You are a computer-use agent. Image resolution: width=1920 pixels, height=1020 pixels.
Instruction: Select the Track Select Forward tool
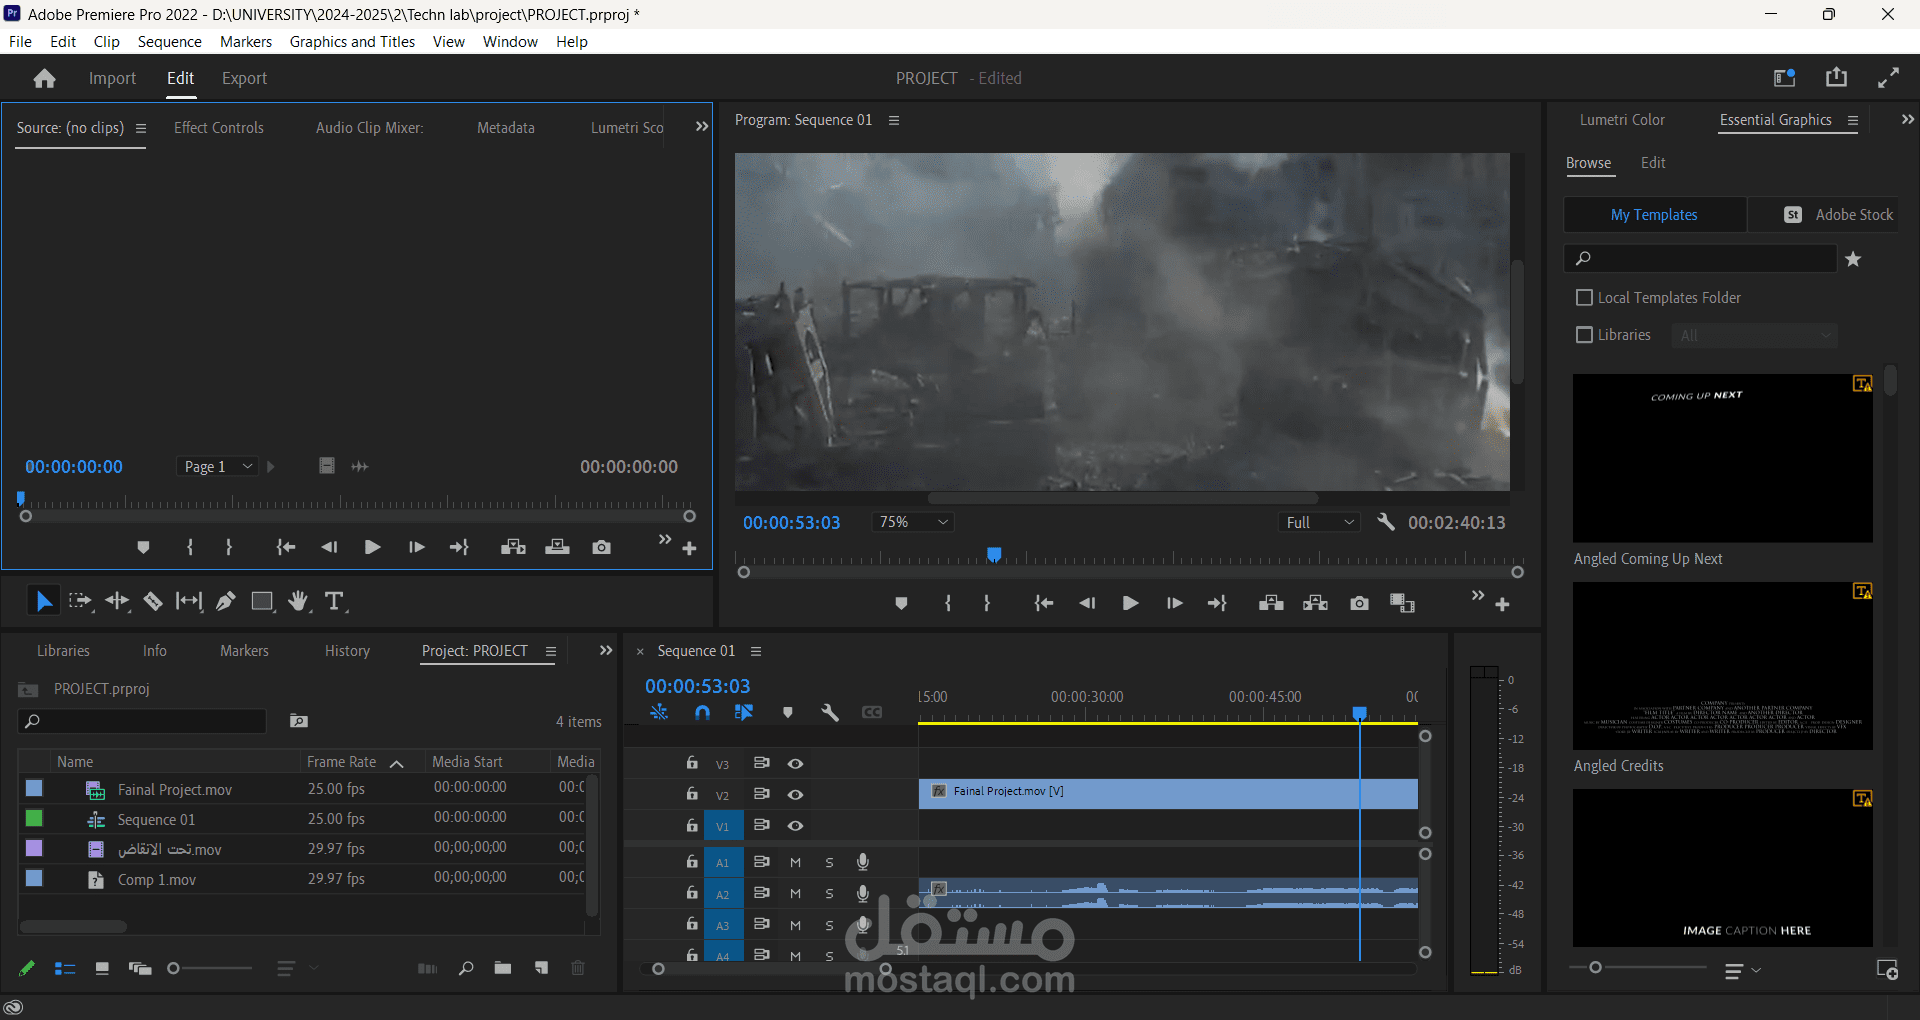[x=80, y=601]
